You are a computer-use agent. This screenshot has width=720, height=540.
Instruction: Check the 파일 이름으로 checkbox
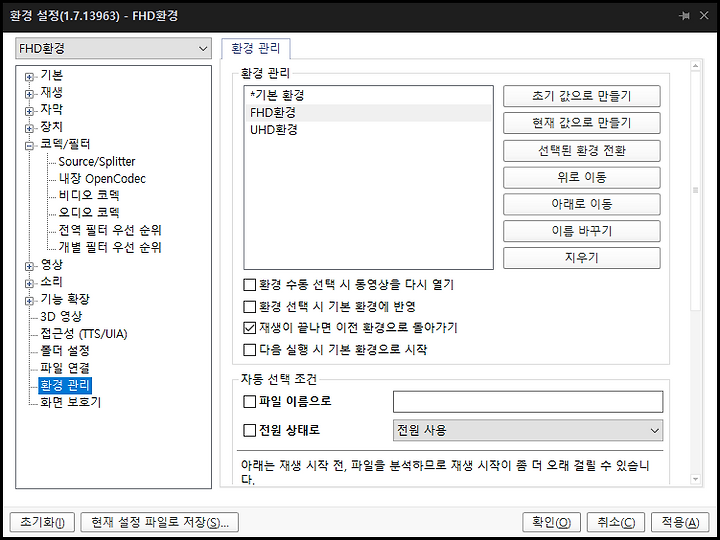pos(249,402)
